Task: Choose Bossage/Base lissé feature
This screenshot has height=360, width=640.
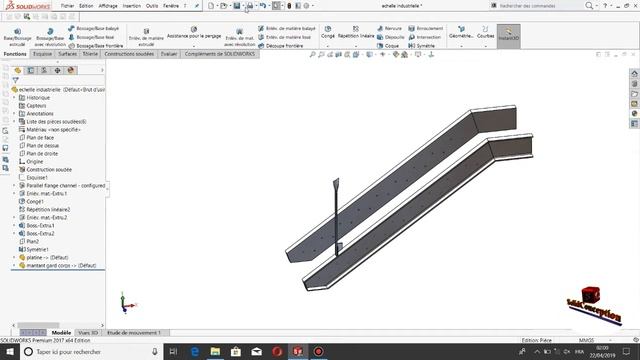Action: point(91,37)
